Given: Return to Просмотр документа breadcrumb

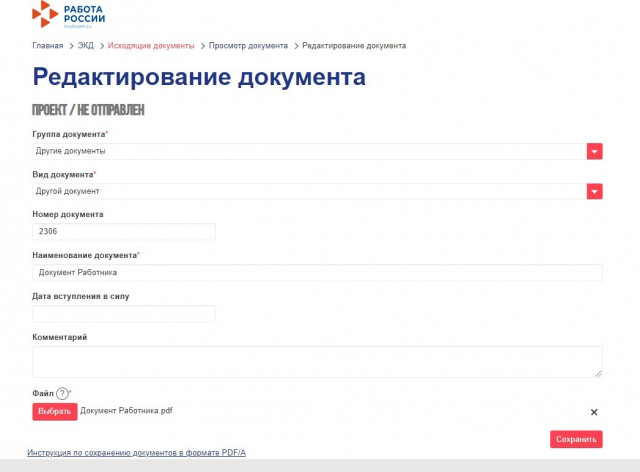Looking at the screenshot, I should coord(248,46).
